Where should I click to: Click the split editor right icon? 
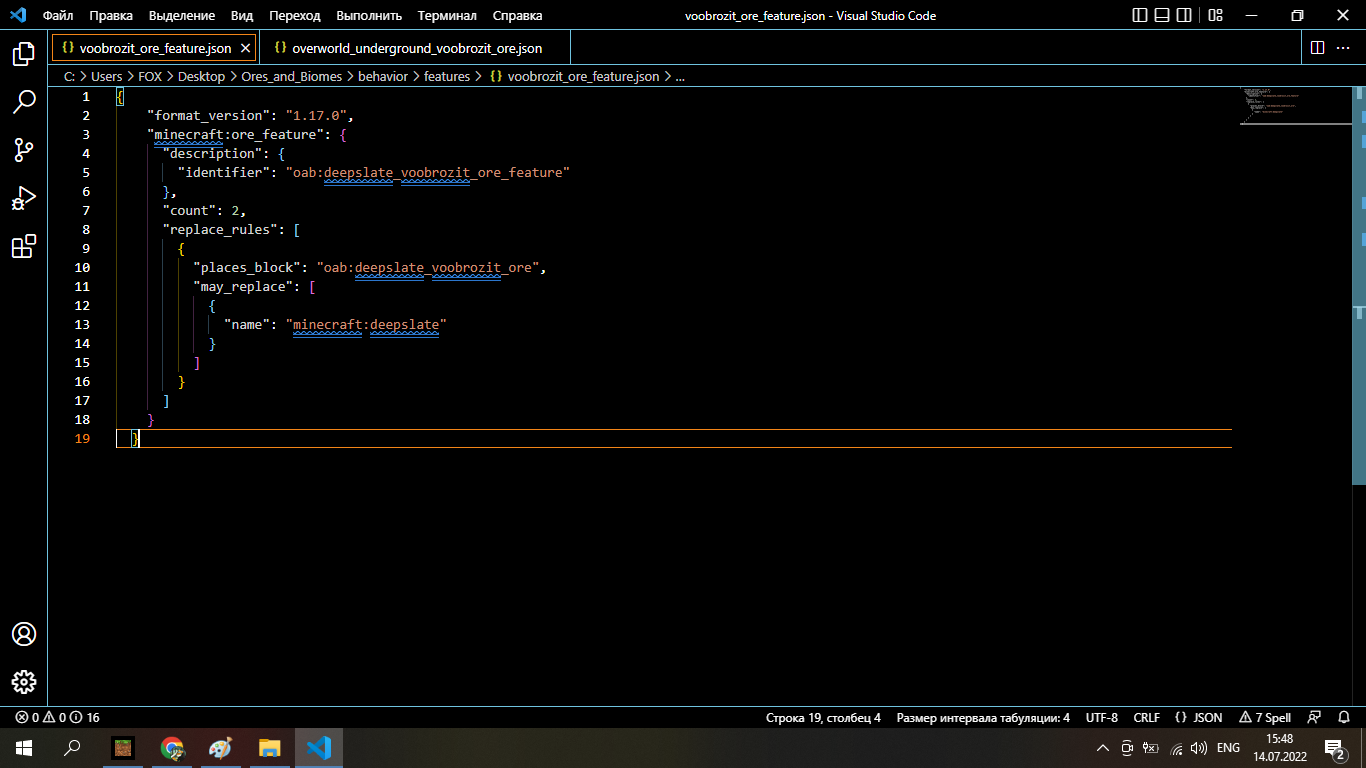point(1317,47)
